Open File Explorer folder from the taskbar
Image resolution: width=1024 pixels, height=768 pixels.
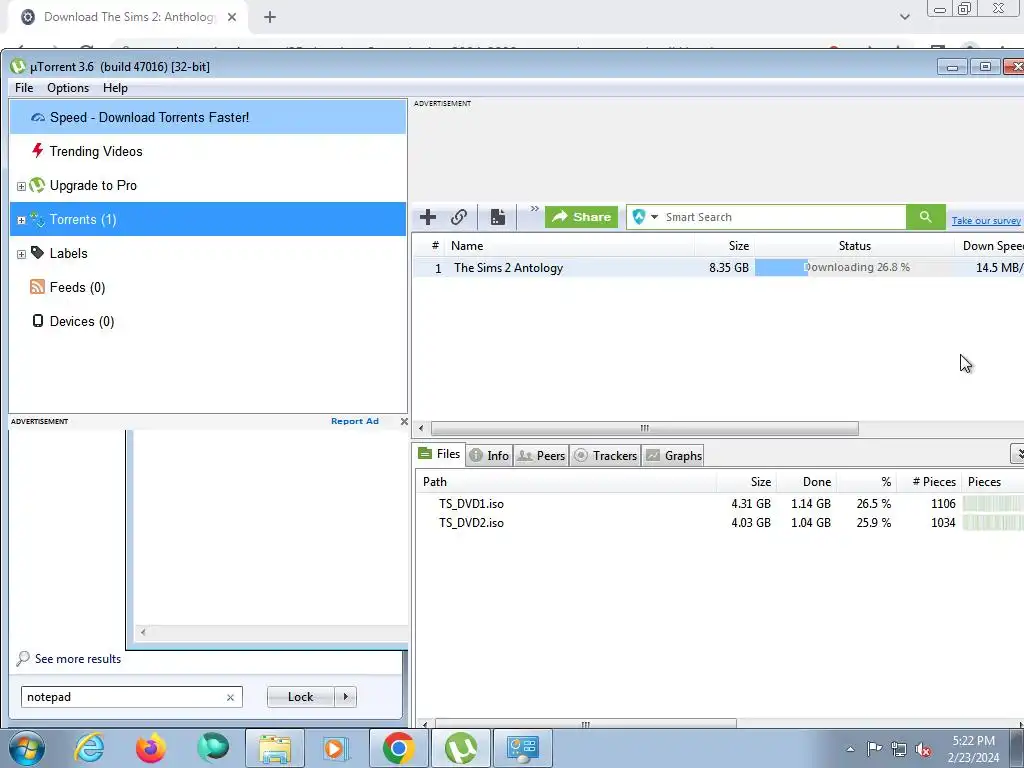coord(275,748)
